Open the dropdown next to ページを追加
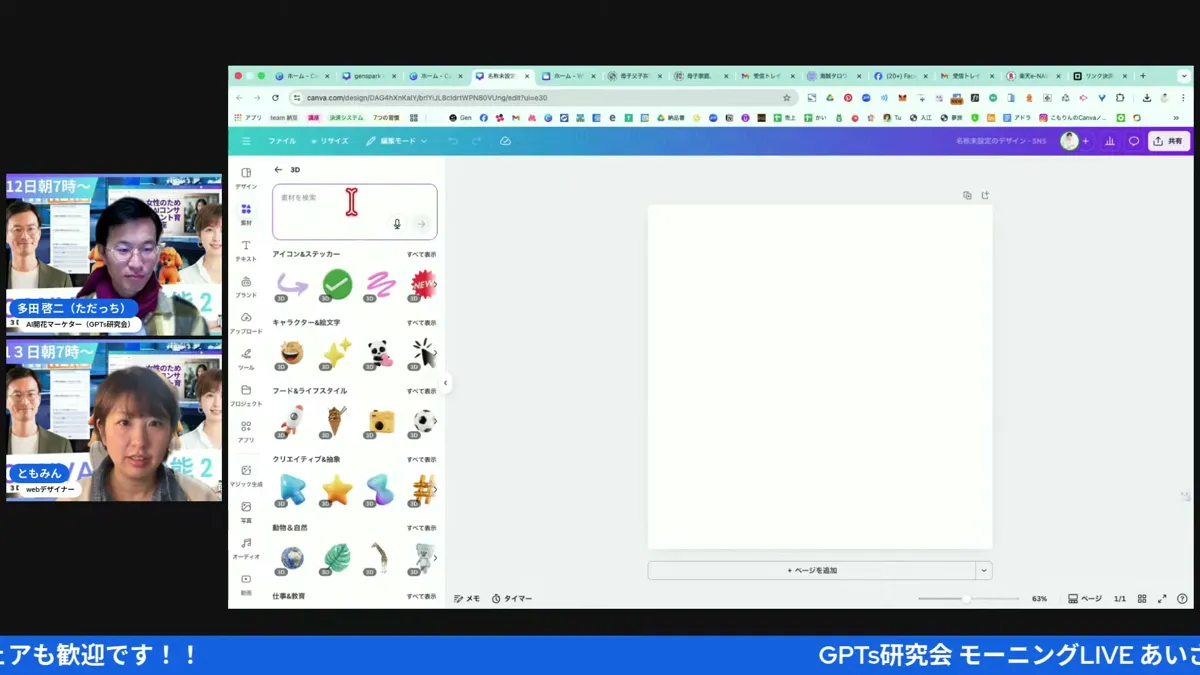This screenshot has width=1200, height=675. (984, 570)
